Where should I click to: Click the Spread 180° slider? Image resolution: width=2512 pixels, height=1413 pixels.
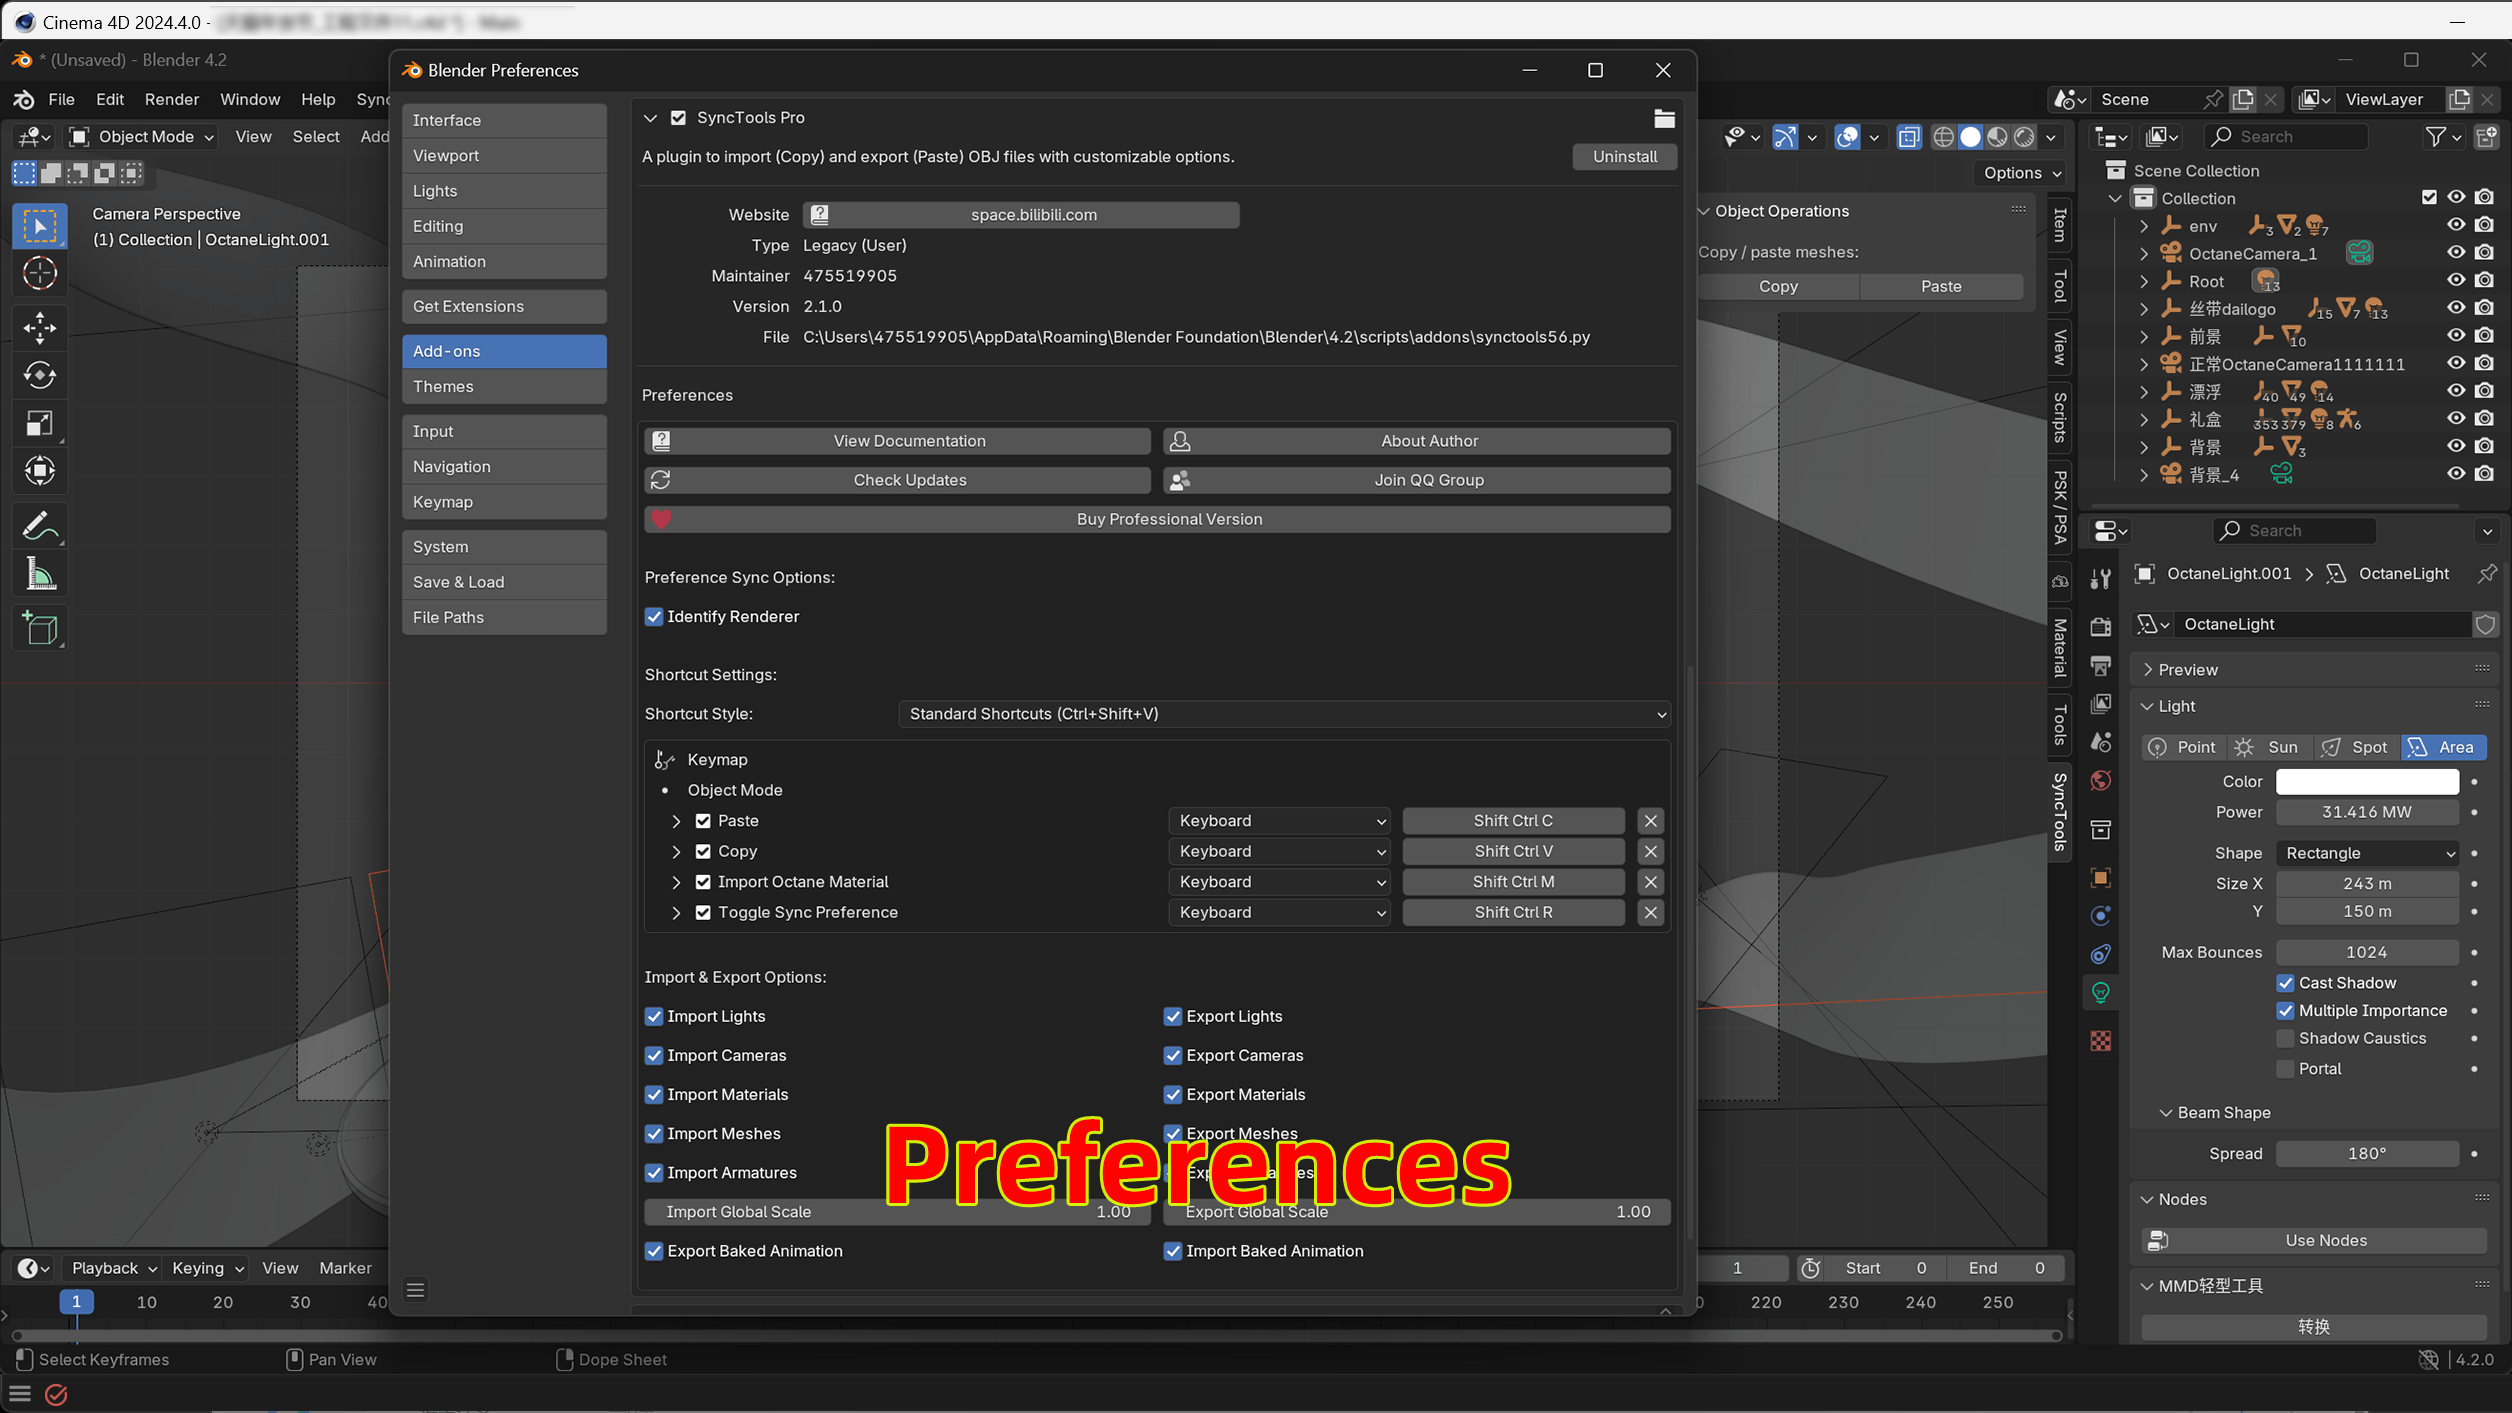(2367, 1154)
